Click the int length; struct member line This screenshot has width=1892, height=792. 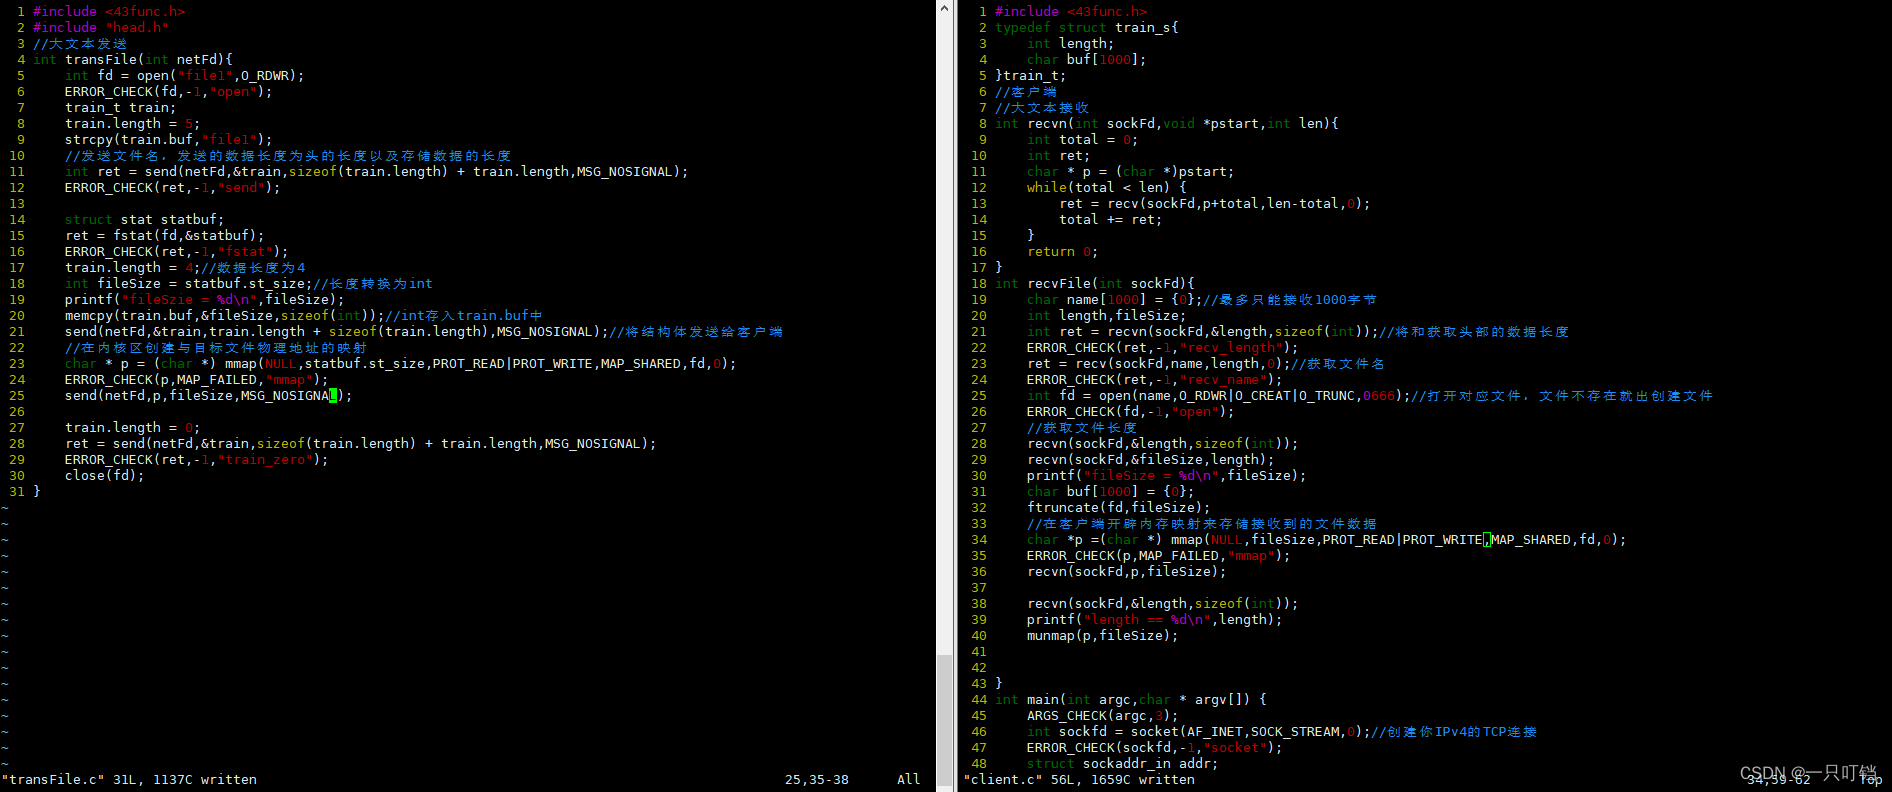tap(1070, 44)
